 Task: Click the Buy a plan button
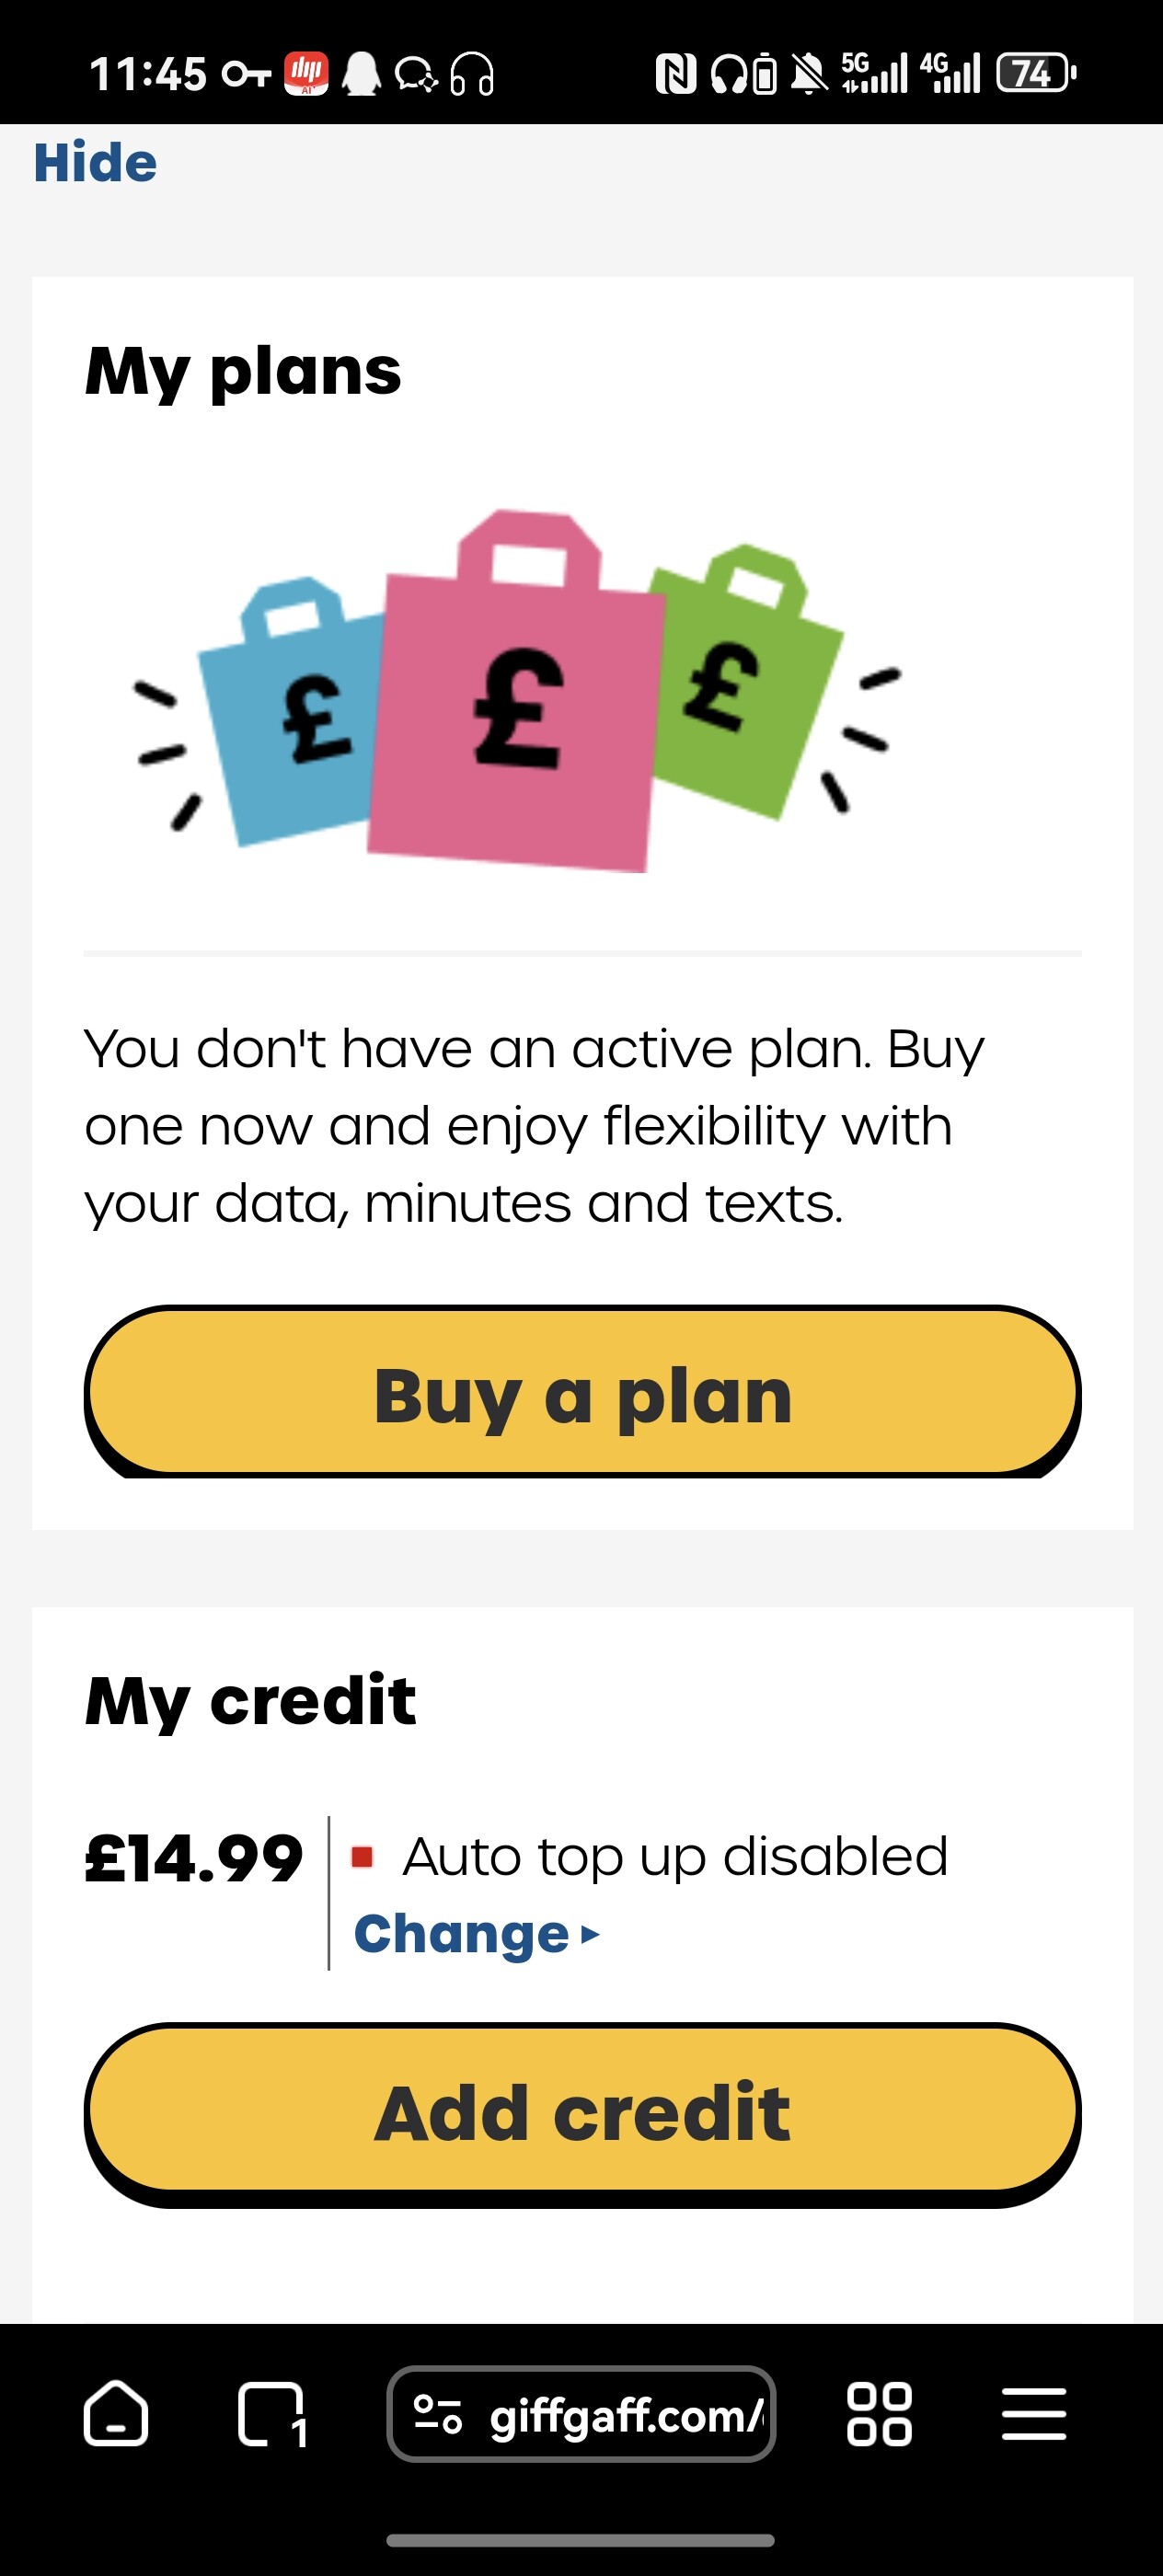[x=582, y=1392]
